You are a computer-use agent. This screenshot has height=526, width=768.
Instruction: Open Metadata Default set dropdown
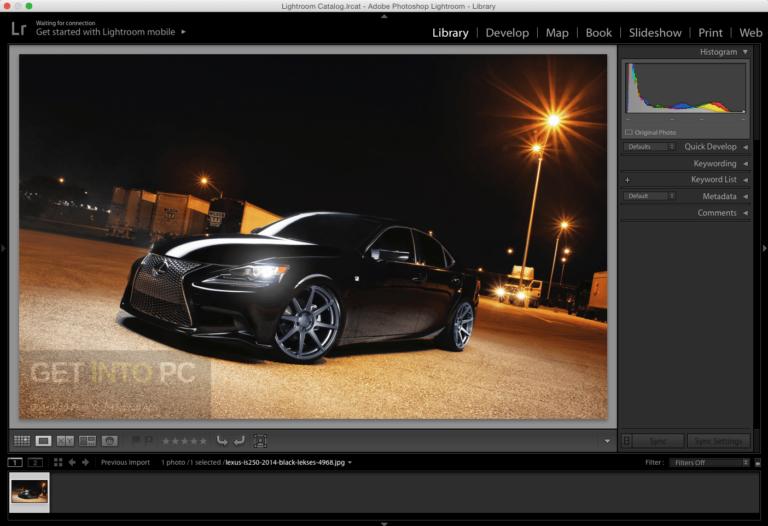[649, 196]
